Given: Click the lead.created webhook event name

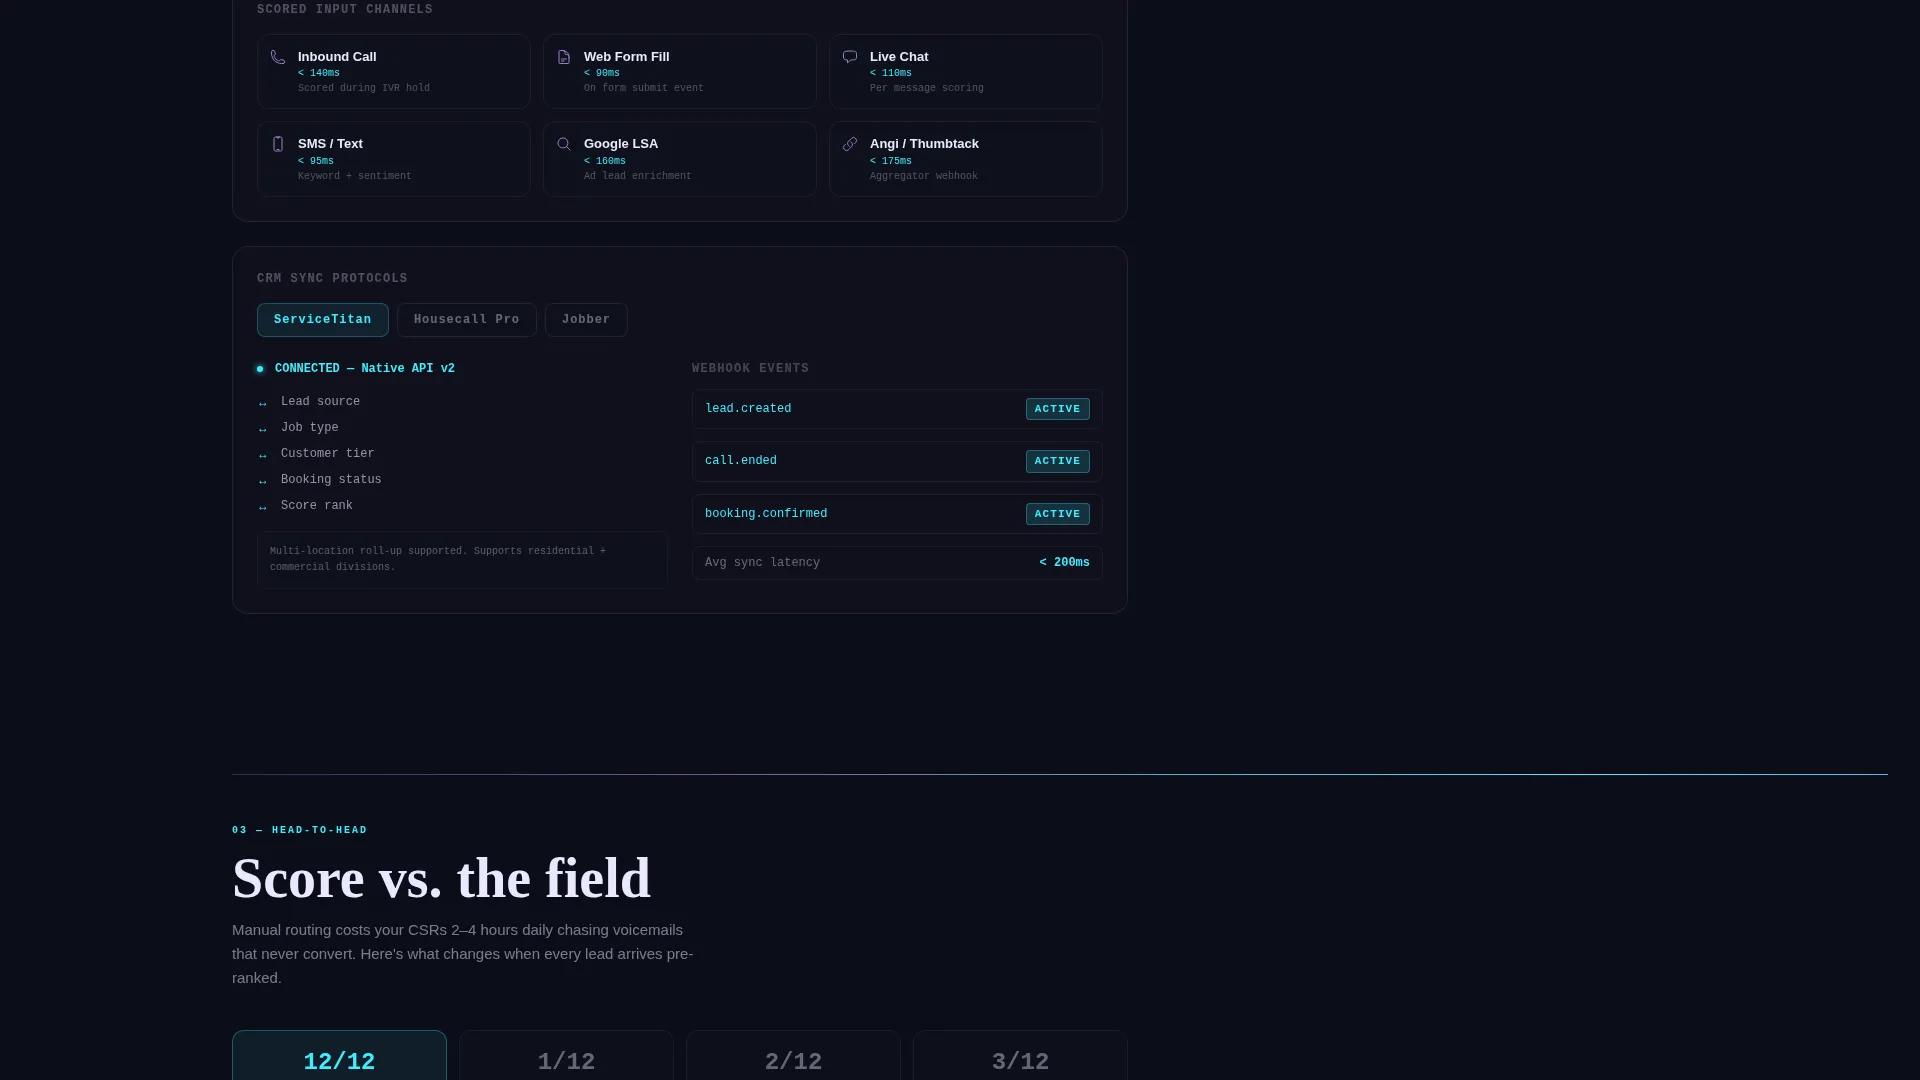Looking at the screenshot, I should pyautogui.click(x=748, y=409).
